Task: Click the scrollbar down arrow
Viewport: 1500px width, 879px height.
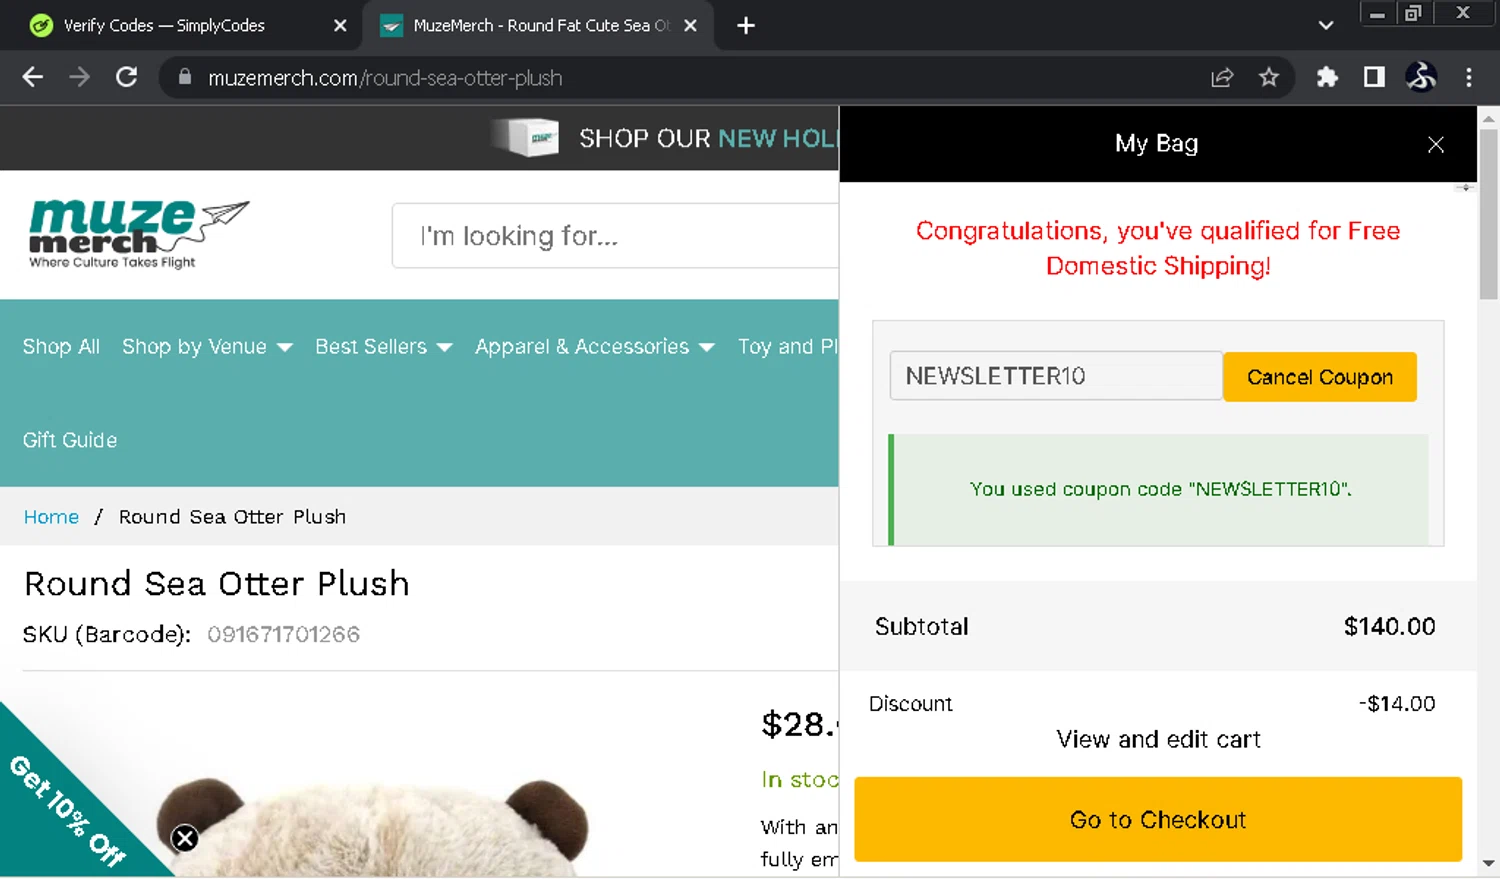Action: (x=1488, y=862)
